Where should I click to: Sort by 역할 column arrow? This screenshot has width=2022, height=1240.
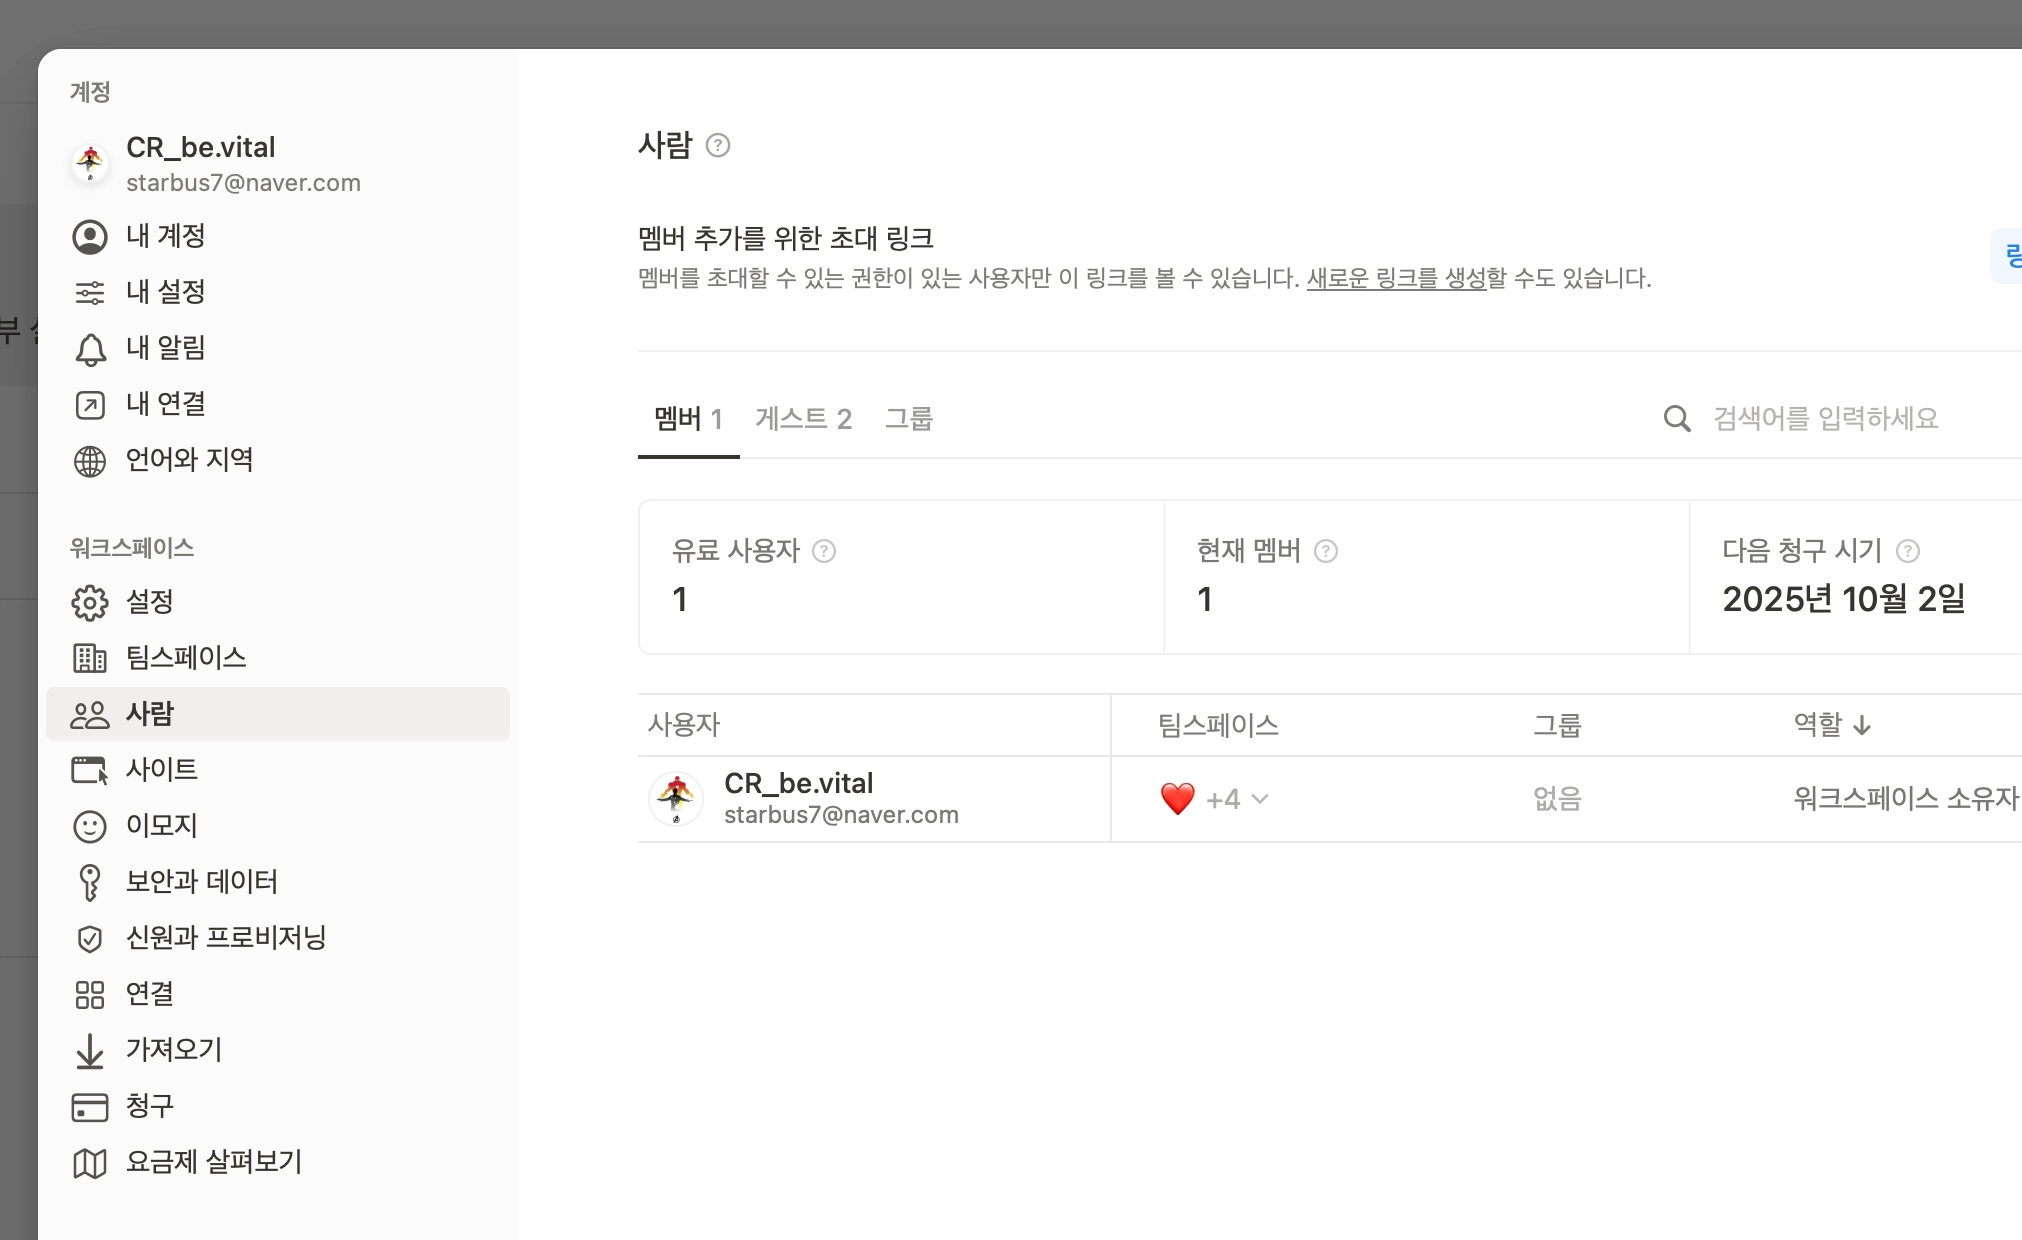click(x=1862, y=725)
